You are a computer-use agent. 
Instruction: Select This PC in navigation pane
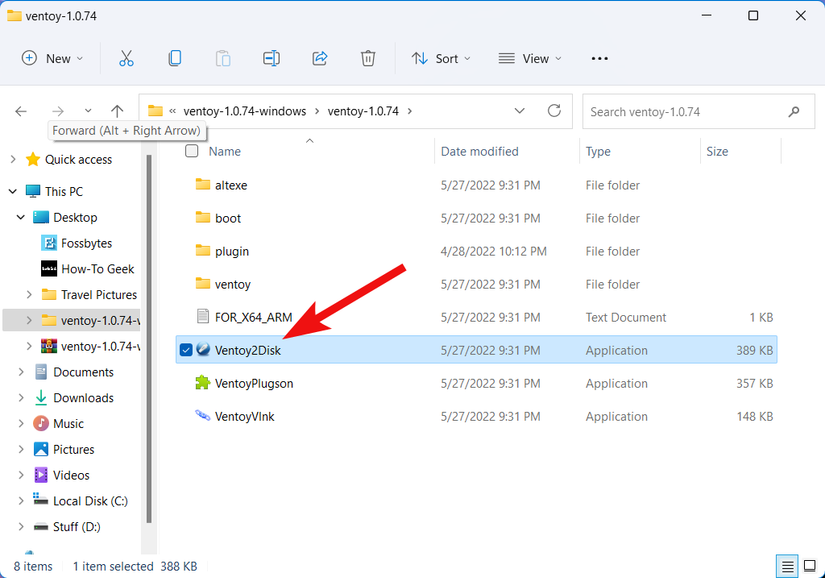(64, 191)
